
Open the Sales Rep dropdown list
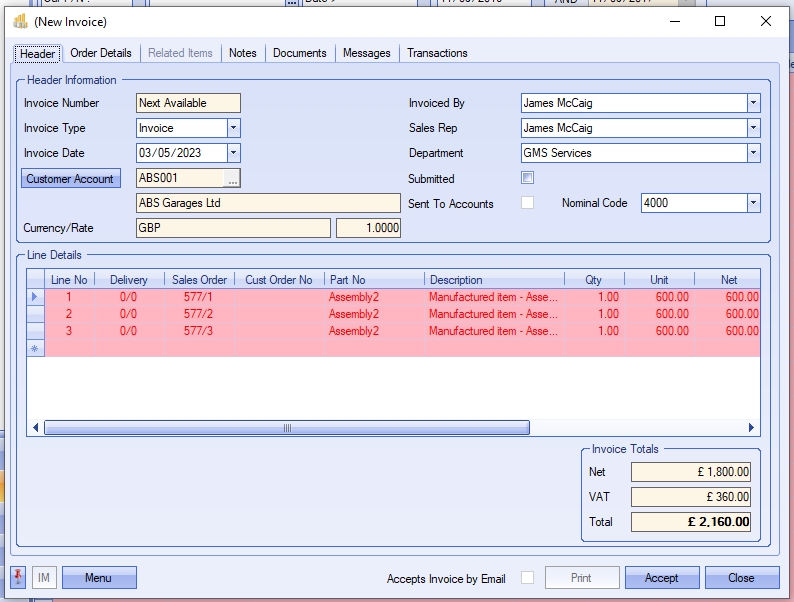753,128
